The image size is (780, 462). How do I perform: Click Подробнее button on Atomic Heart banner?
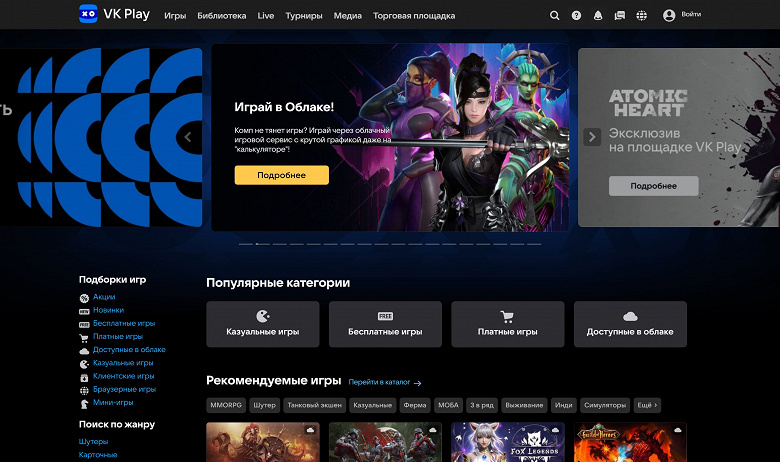tap(654, 186)
